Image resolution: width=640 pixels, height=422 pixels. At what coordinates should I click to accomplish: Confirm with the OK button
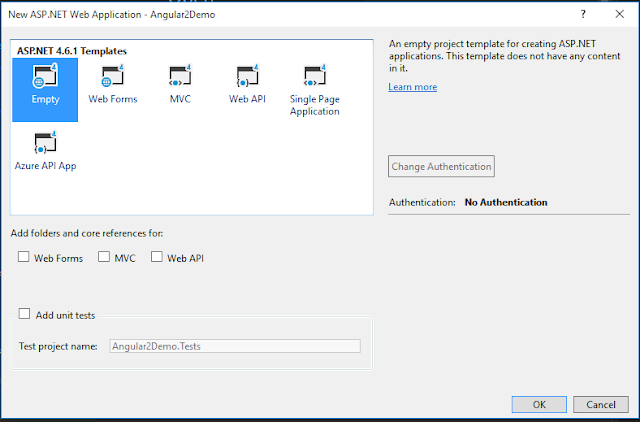(539, 404)
